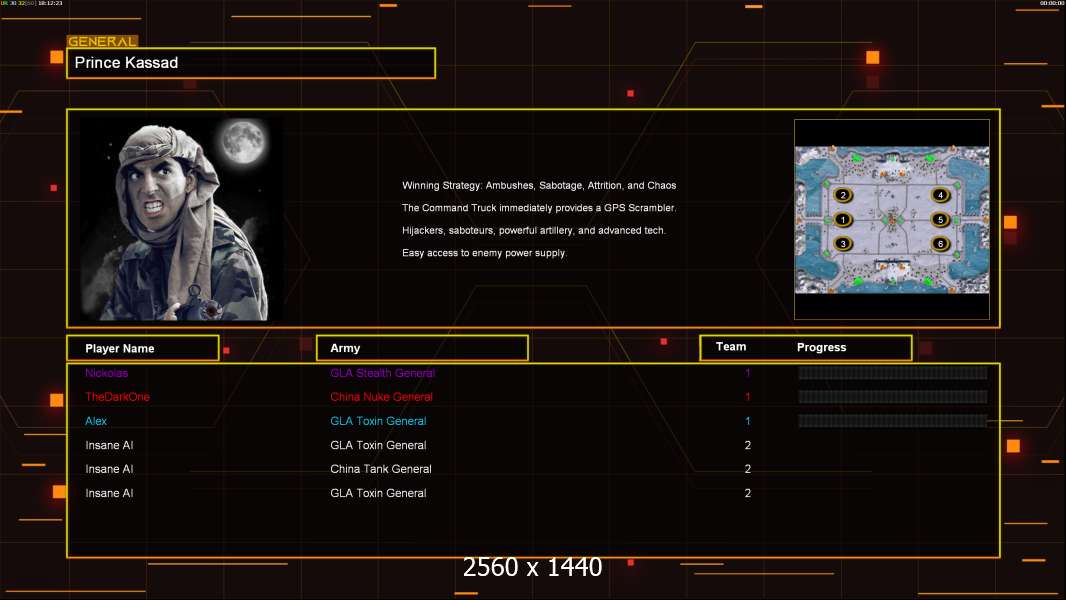This screenshot has height=600, width=1066.
Task: Click China Nuke General army entry
Action: [381, 397]
